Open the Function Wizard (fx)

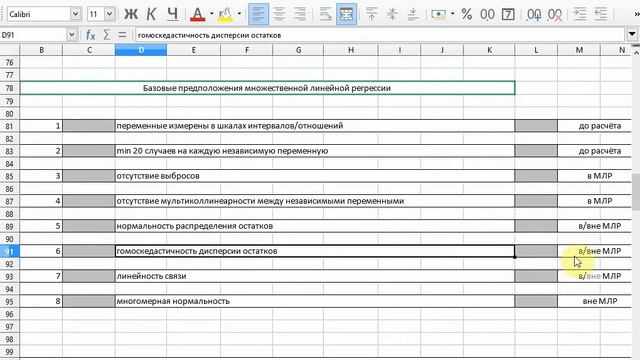pos(90,35)
